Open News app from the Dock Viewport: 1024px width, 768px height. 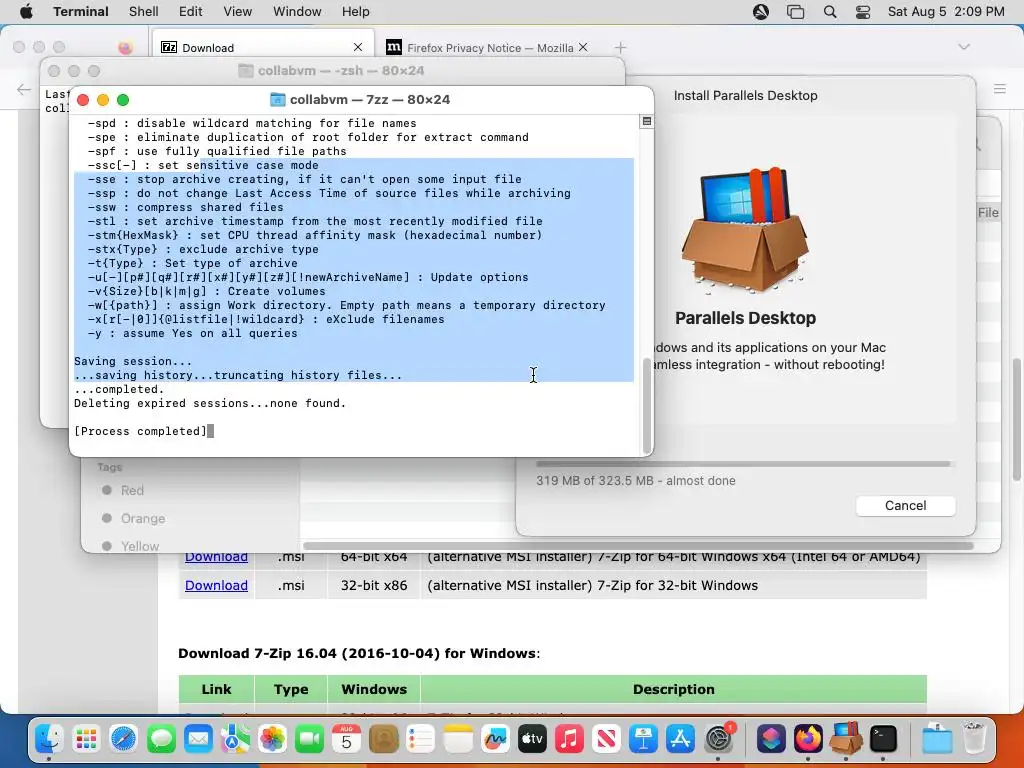click(x=606, y=739)
